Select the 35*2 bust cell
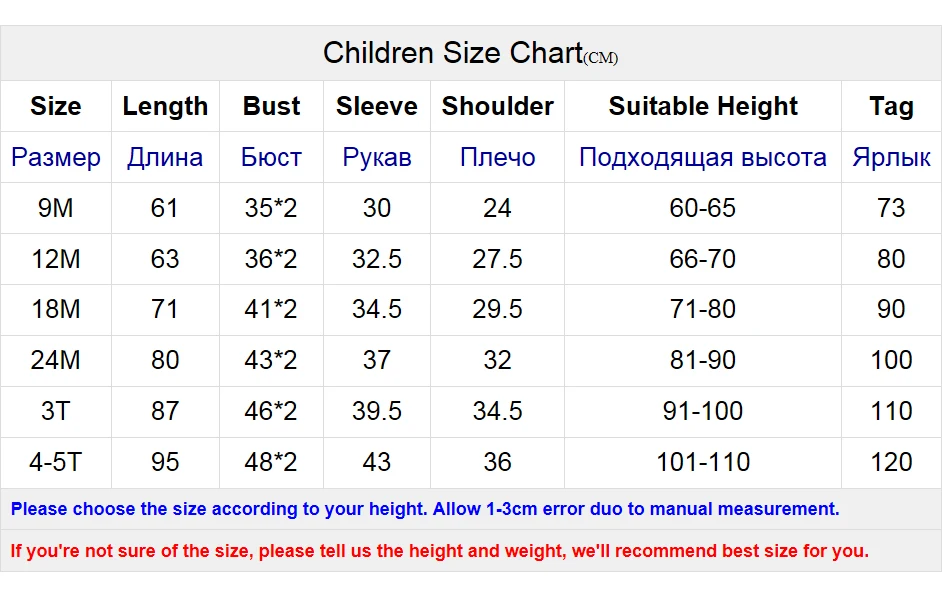The image size is (942, 590). click(x=271, y=208)
